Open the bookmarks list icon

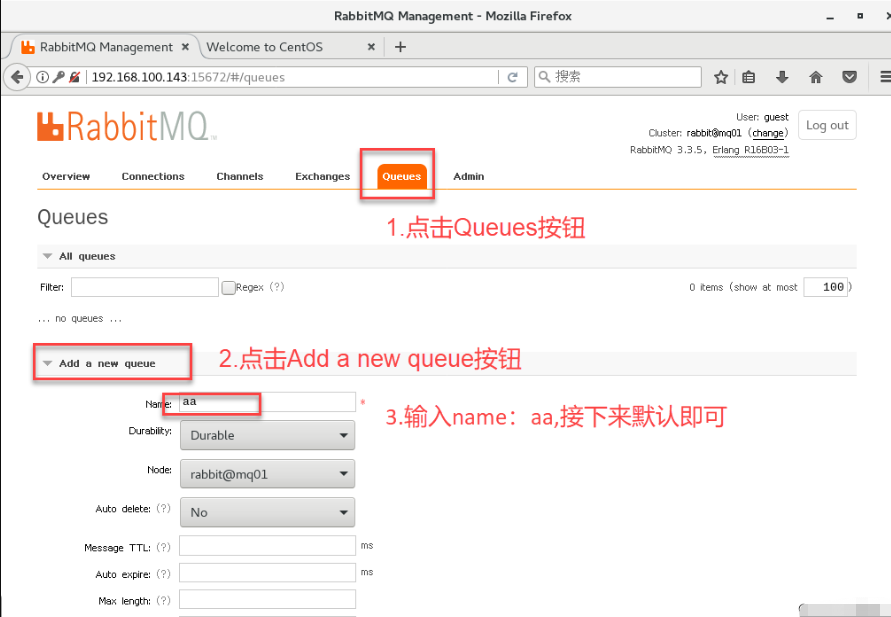pos(749,77)
